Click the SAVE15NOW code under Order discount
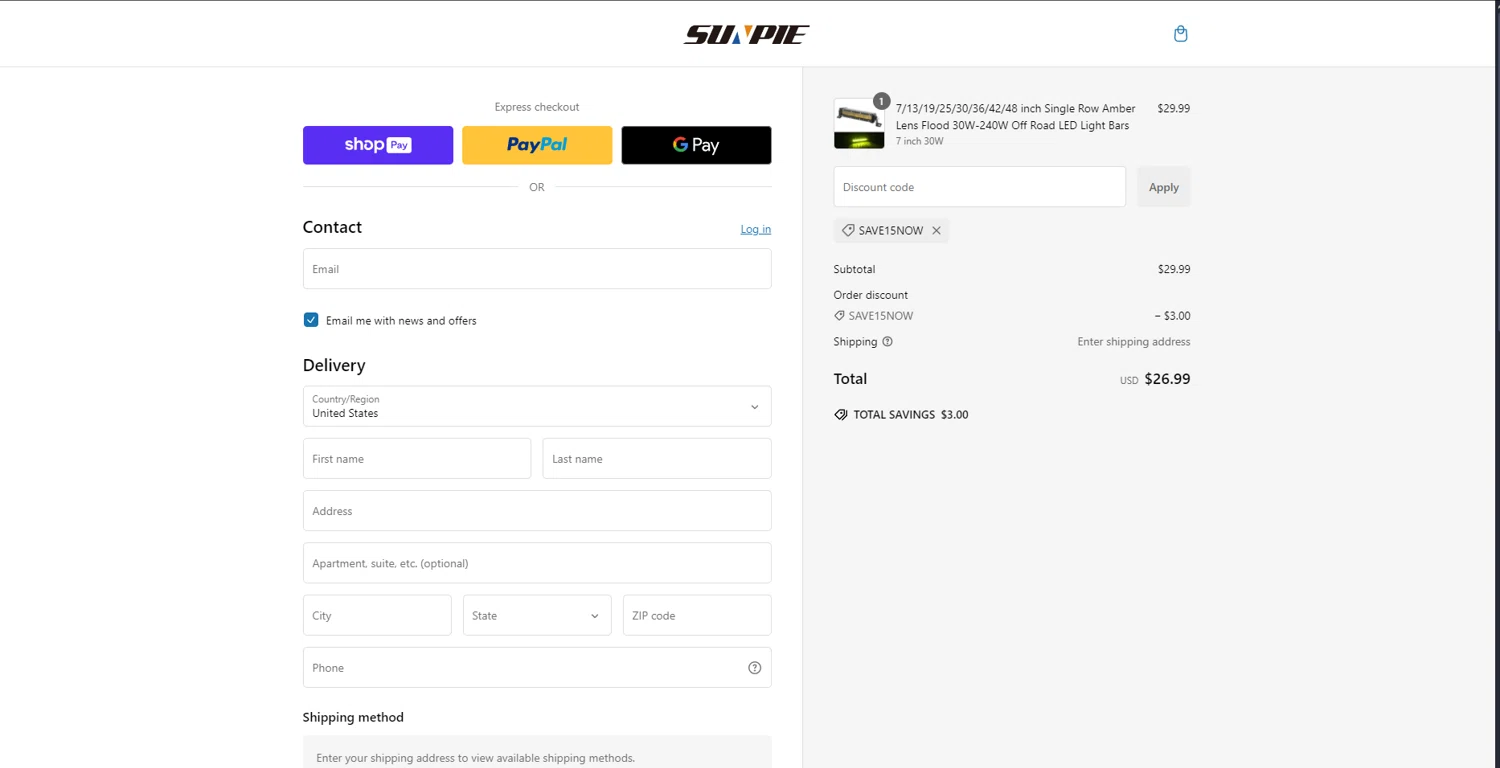 880,316
